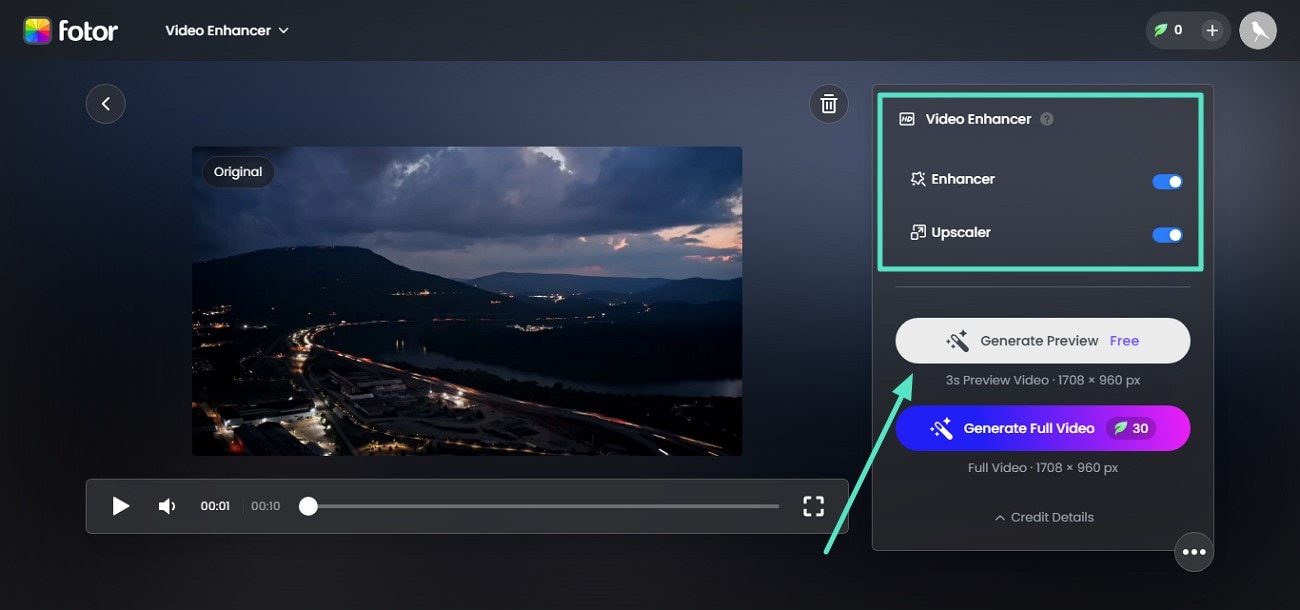Mute audio with the speaker icon

(166, 506)
